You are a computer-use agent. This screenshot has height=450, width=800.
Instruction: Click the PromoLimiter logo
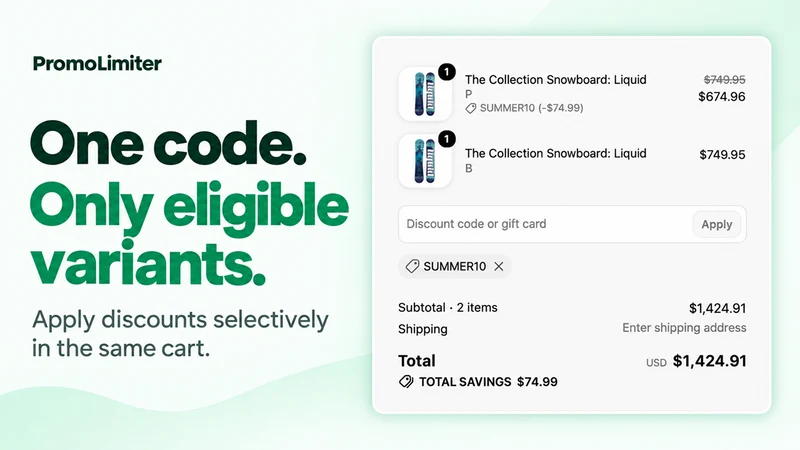[97, 63]
